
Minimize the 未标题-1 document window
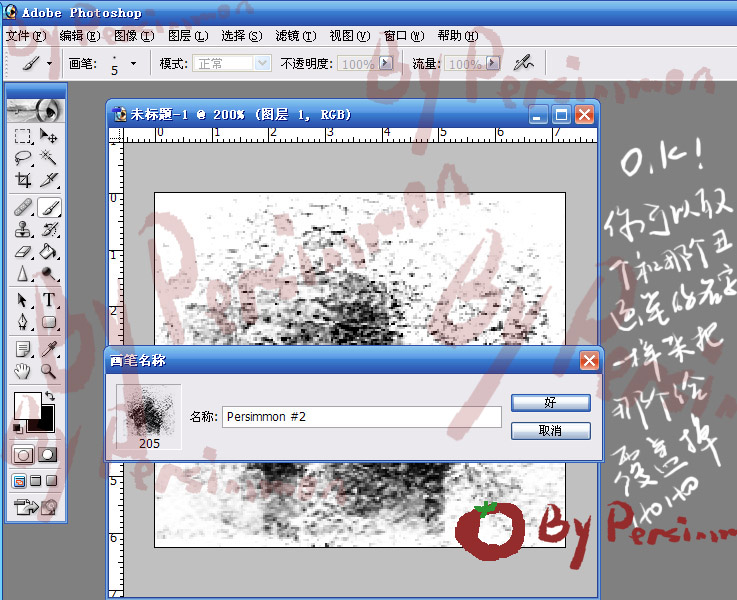(x=538, y=115)
